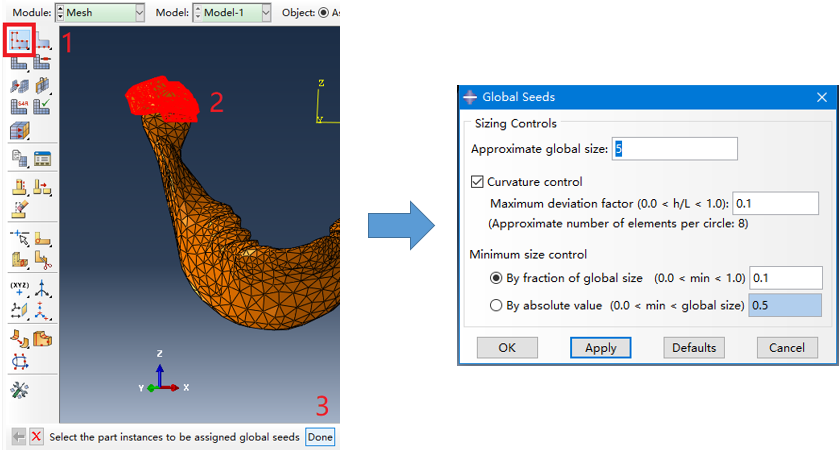The height and width of the screenshot is (450, 840).
Task: Click the Defaults button
Action: point(693,348)
